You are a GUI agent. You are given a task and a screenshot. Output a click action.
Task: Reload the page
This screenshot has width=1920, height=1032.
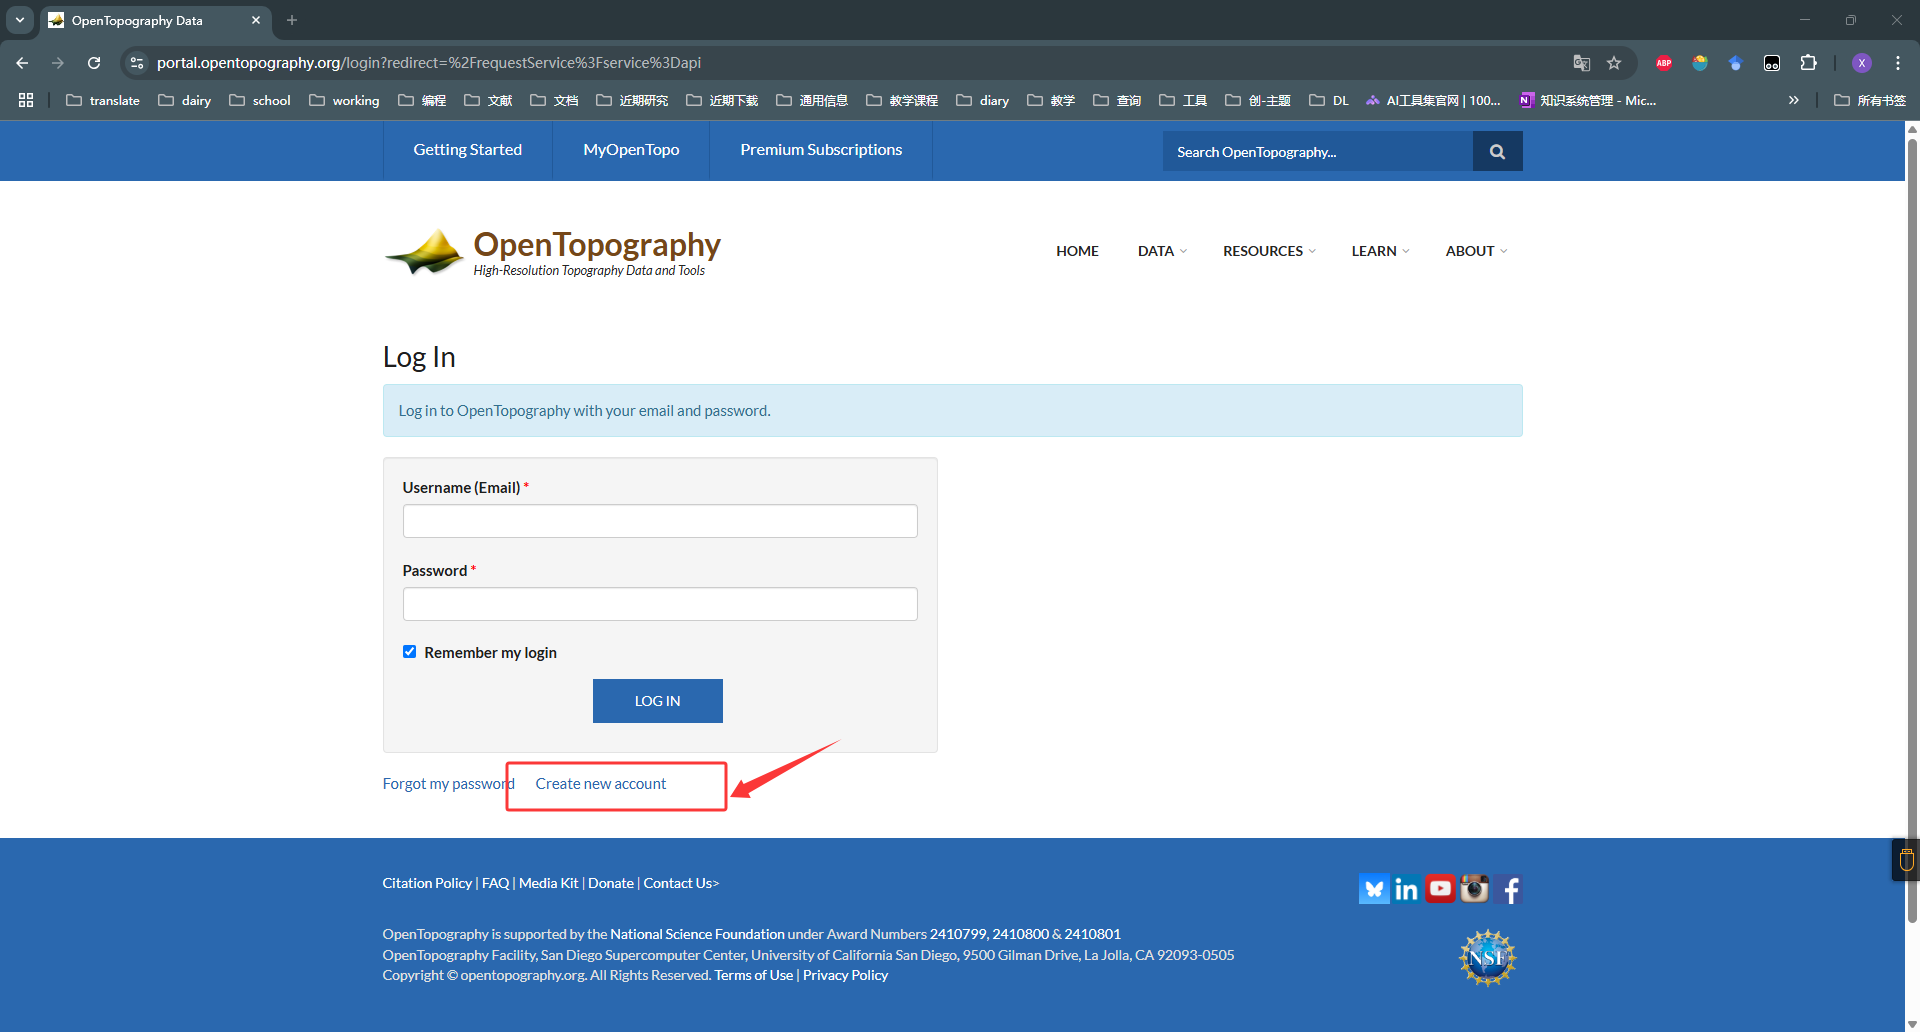(x=94, y=63)
